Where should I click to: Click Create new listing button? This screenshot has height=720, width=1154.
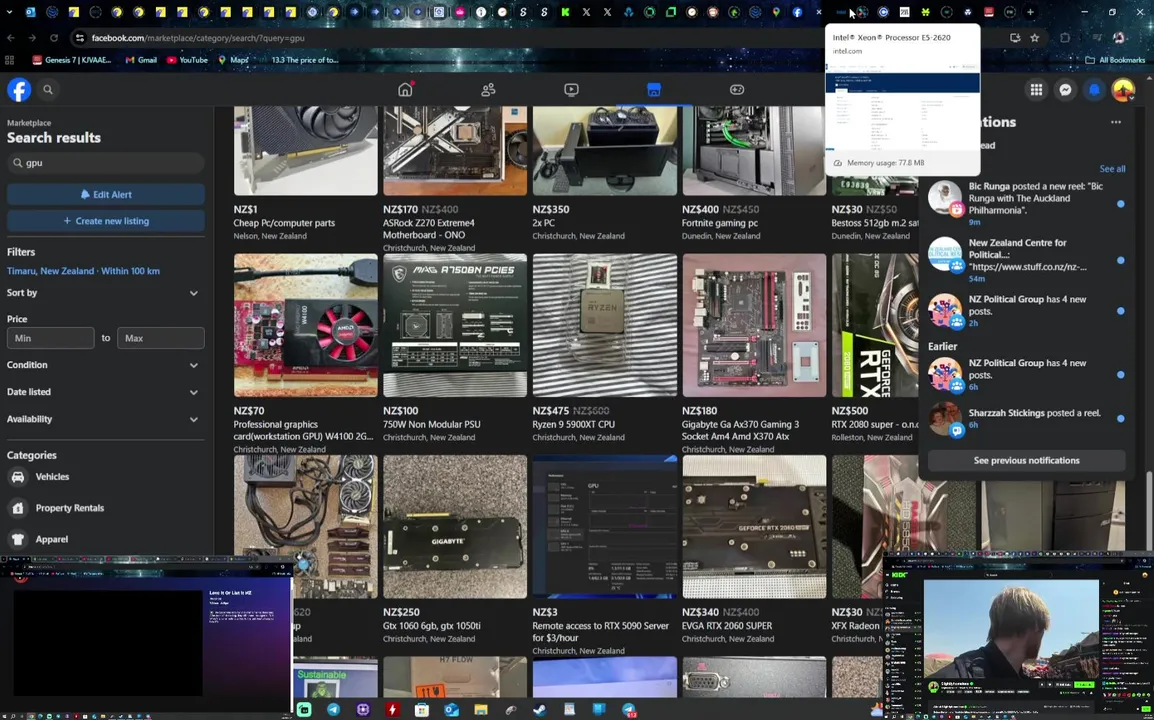pos(106,221)
